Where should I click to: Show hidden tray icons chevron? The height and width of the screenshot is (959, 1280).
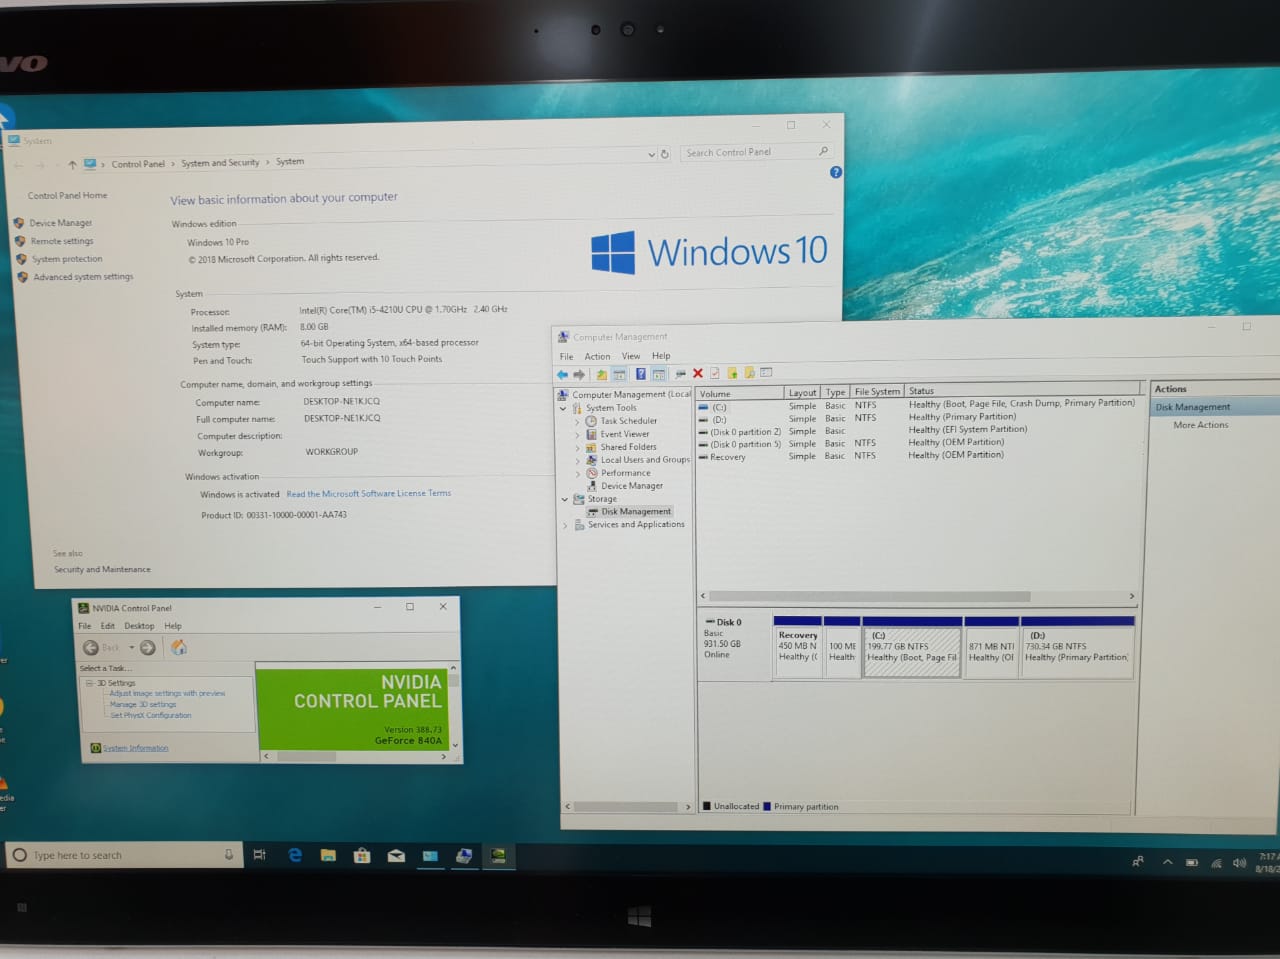point(1167,862)
